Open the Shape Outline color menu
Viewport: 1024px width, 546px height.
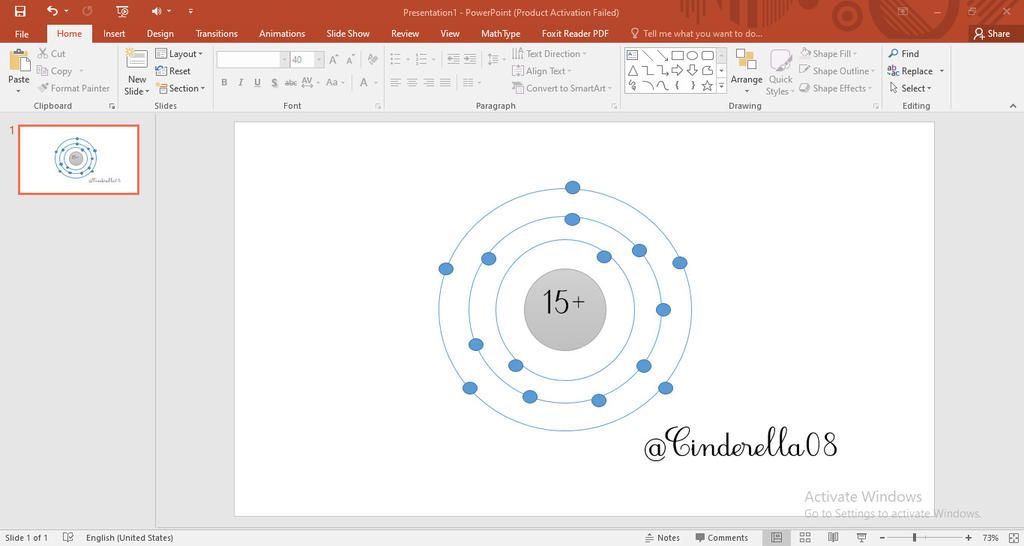(837, 71)
